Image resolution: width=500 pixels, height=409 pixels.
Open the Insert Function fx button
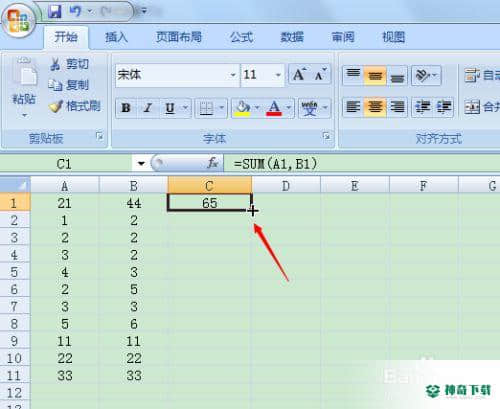click(212, 163)
